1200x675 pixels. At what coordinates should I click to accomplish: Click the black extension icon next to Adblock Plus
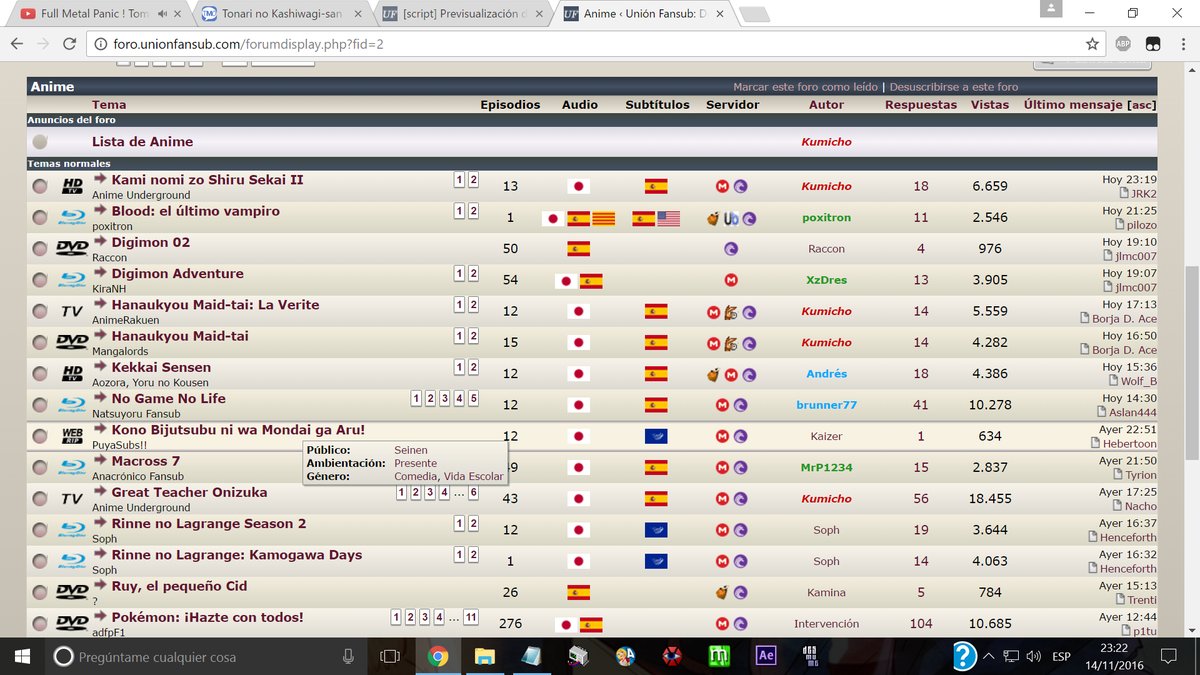click(x=1152, y=44)
